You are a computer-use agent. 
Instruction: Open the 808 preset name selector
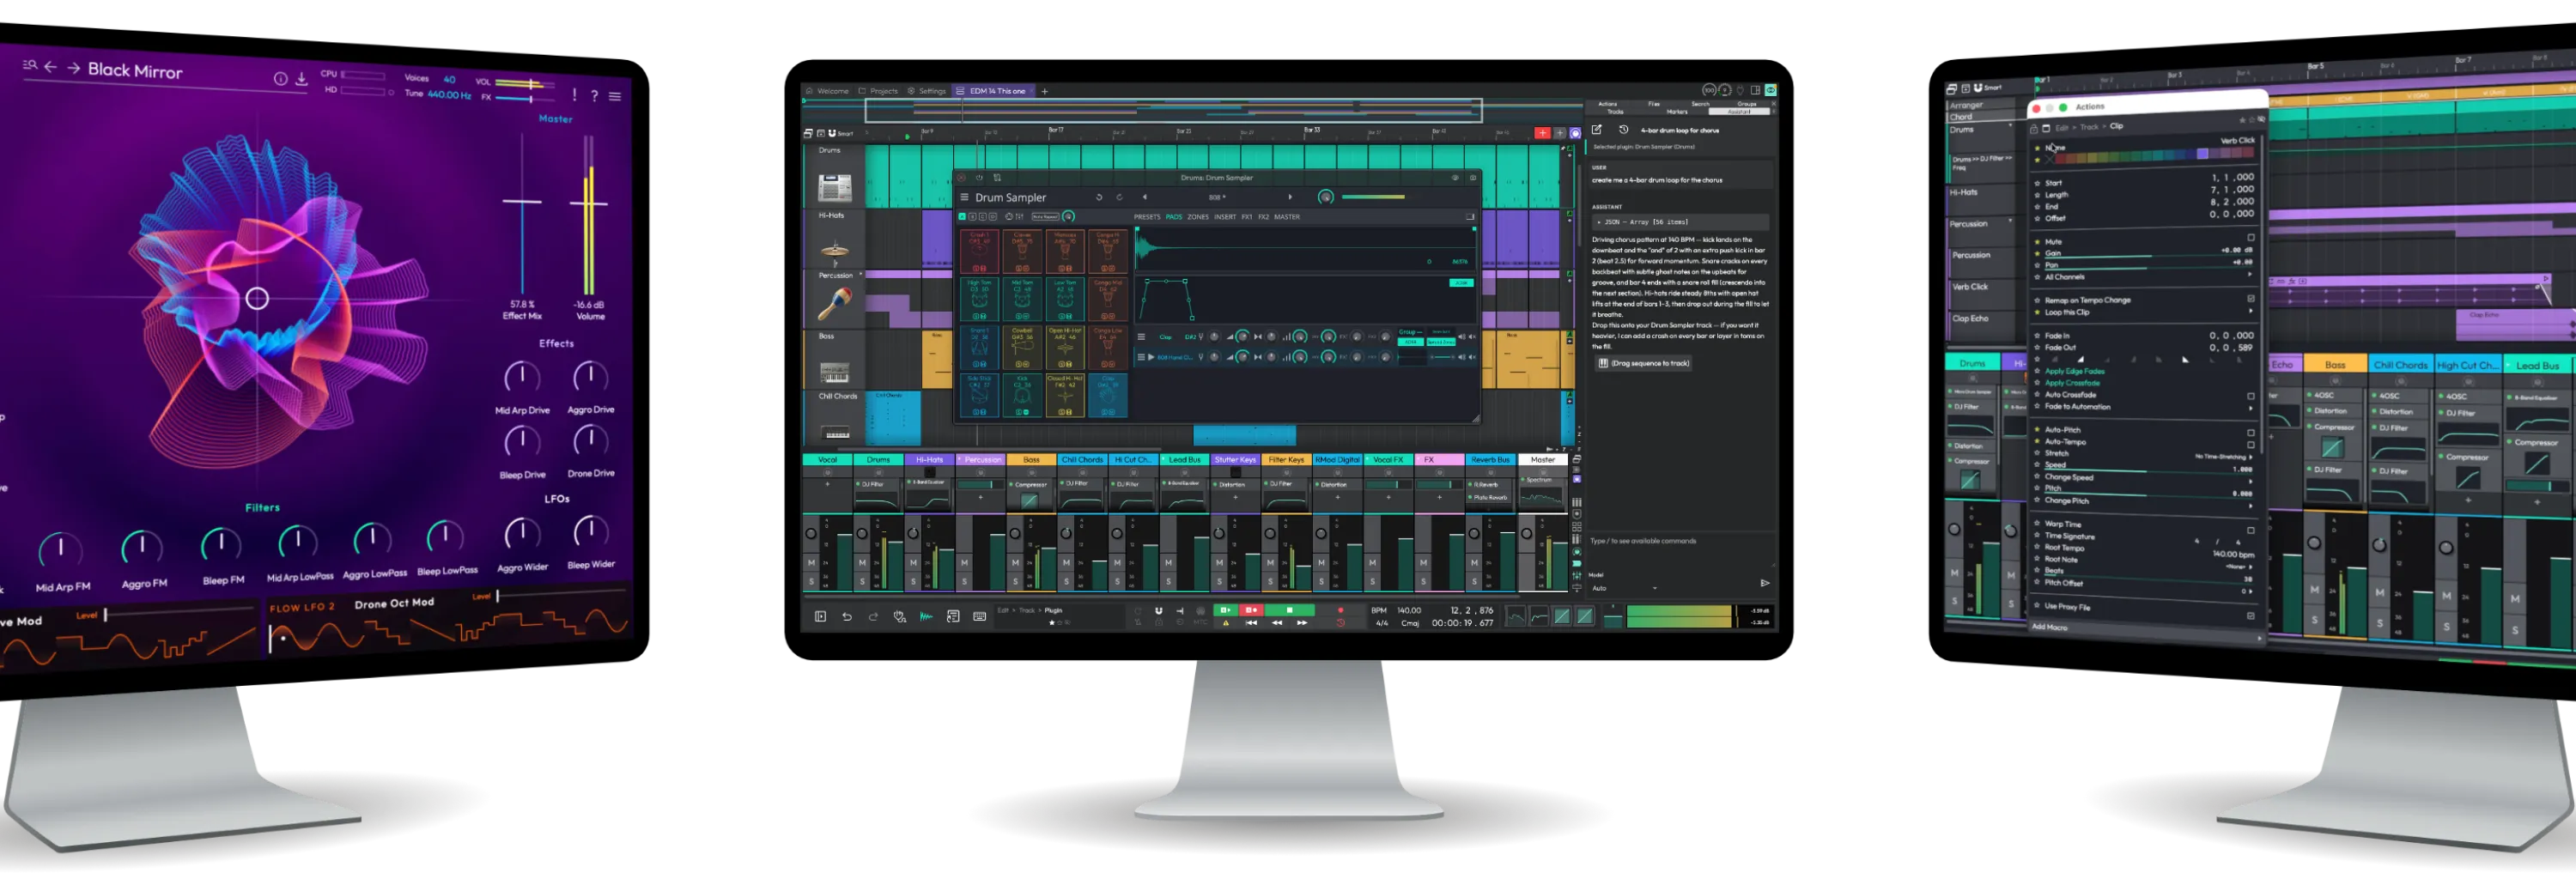pos(1217,197)
